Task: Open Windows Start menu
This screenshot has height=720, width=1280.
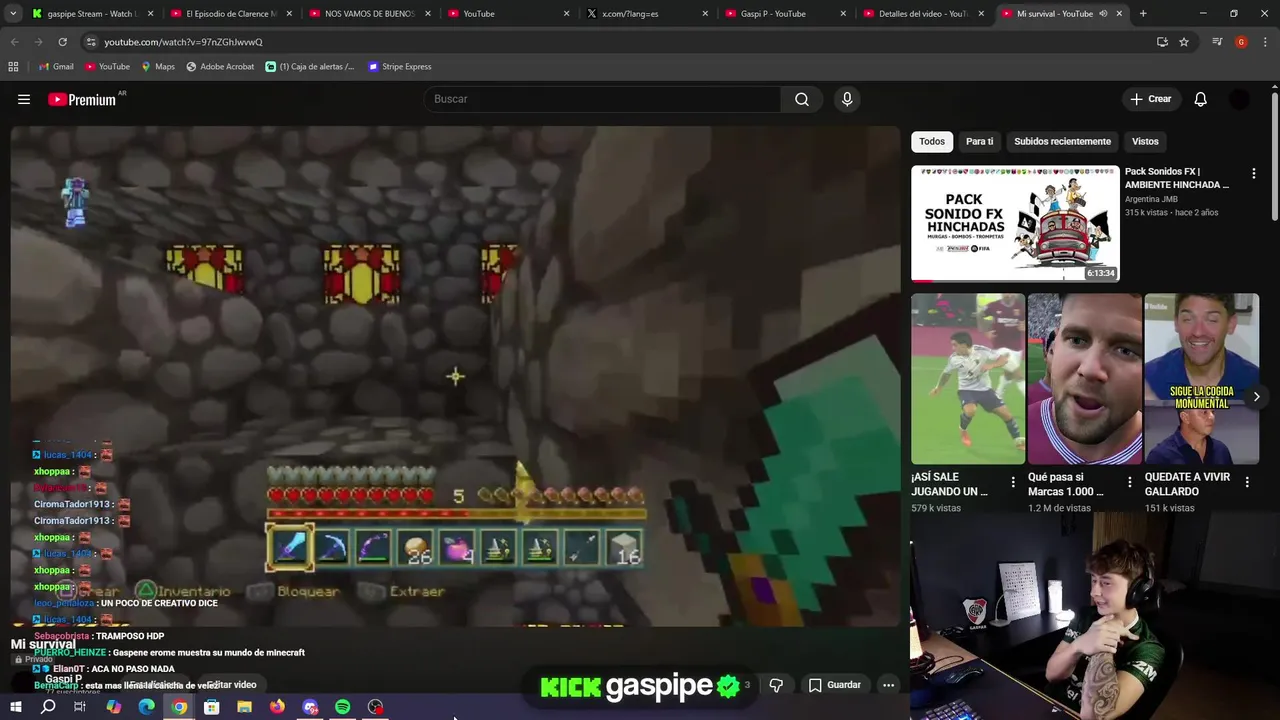Action: click(x=15, y=707)
